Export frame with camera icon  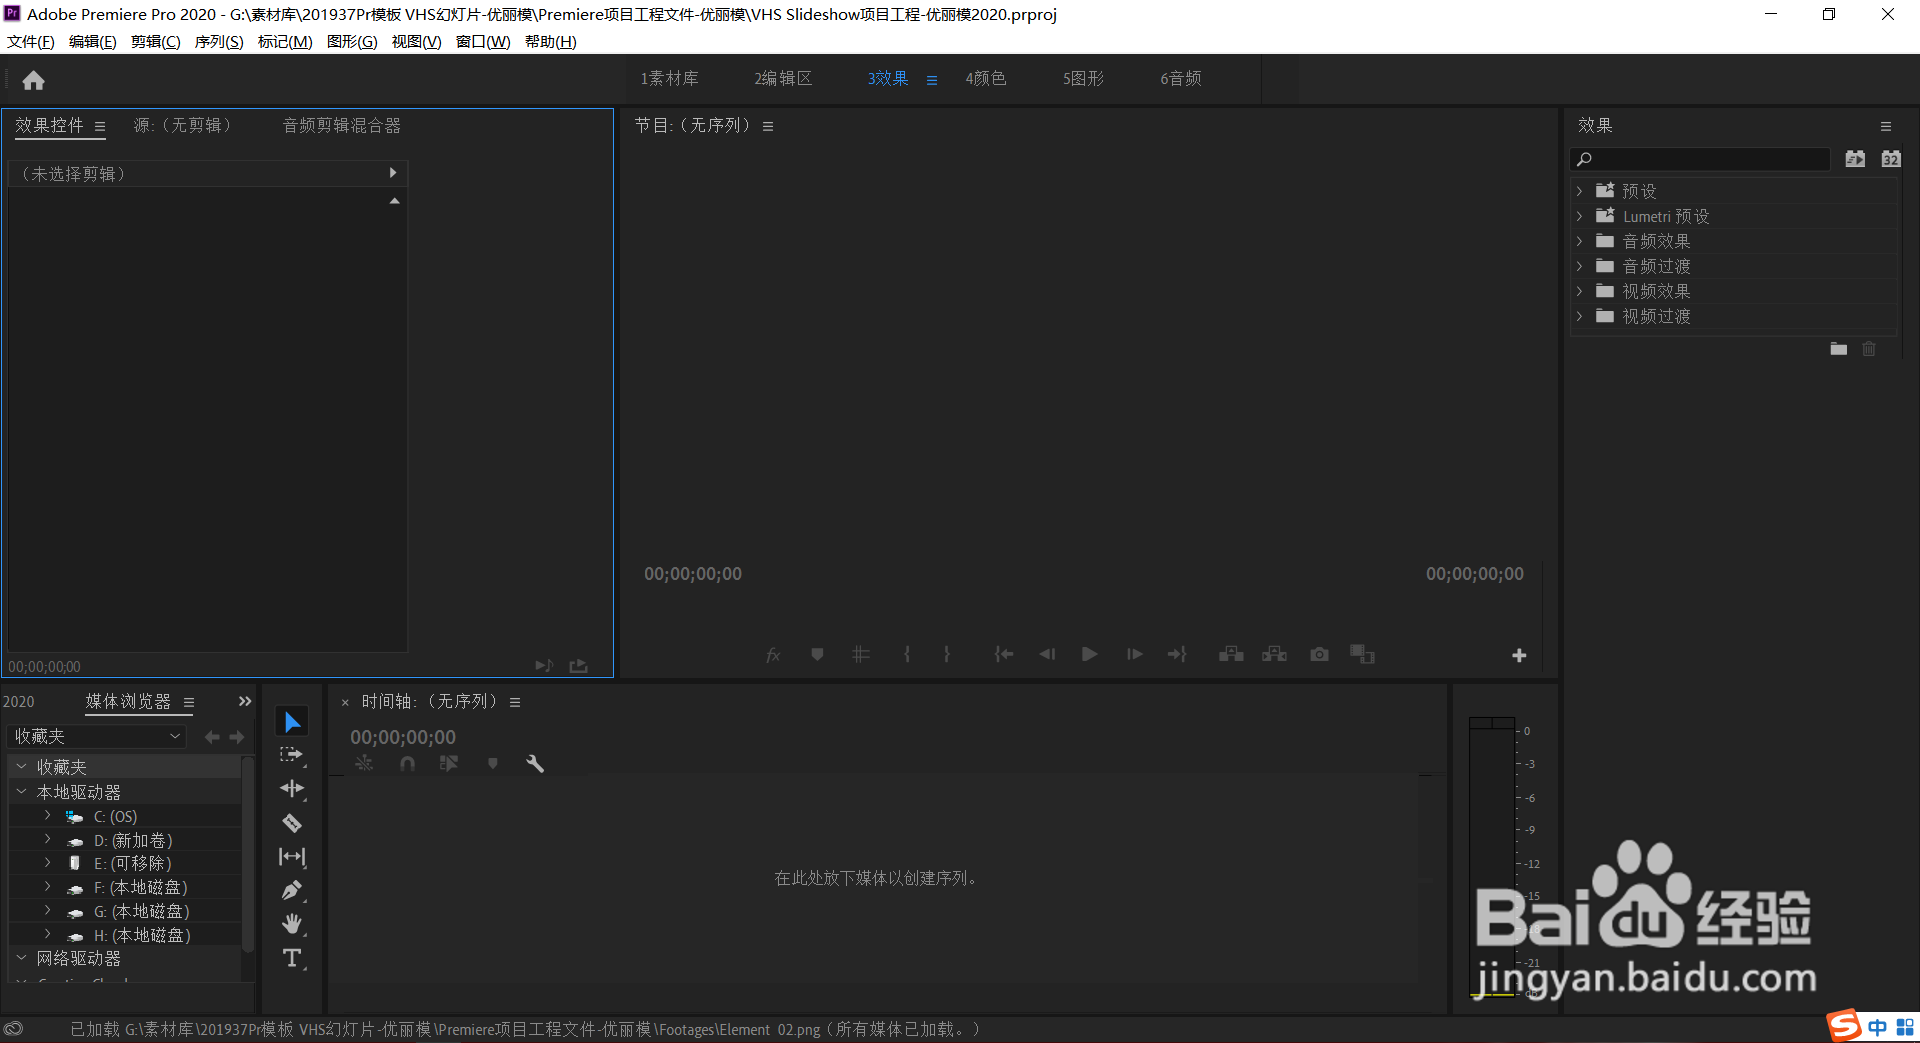coord(1320,654)
